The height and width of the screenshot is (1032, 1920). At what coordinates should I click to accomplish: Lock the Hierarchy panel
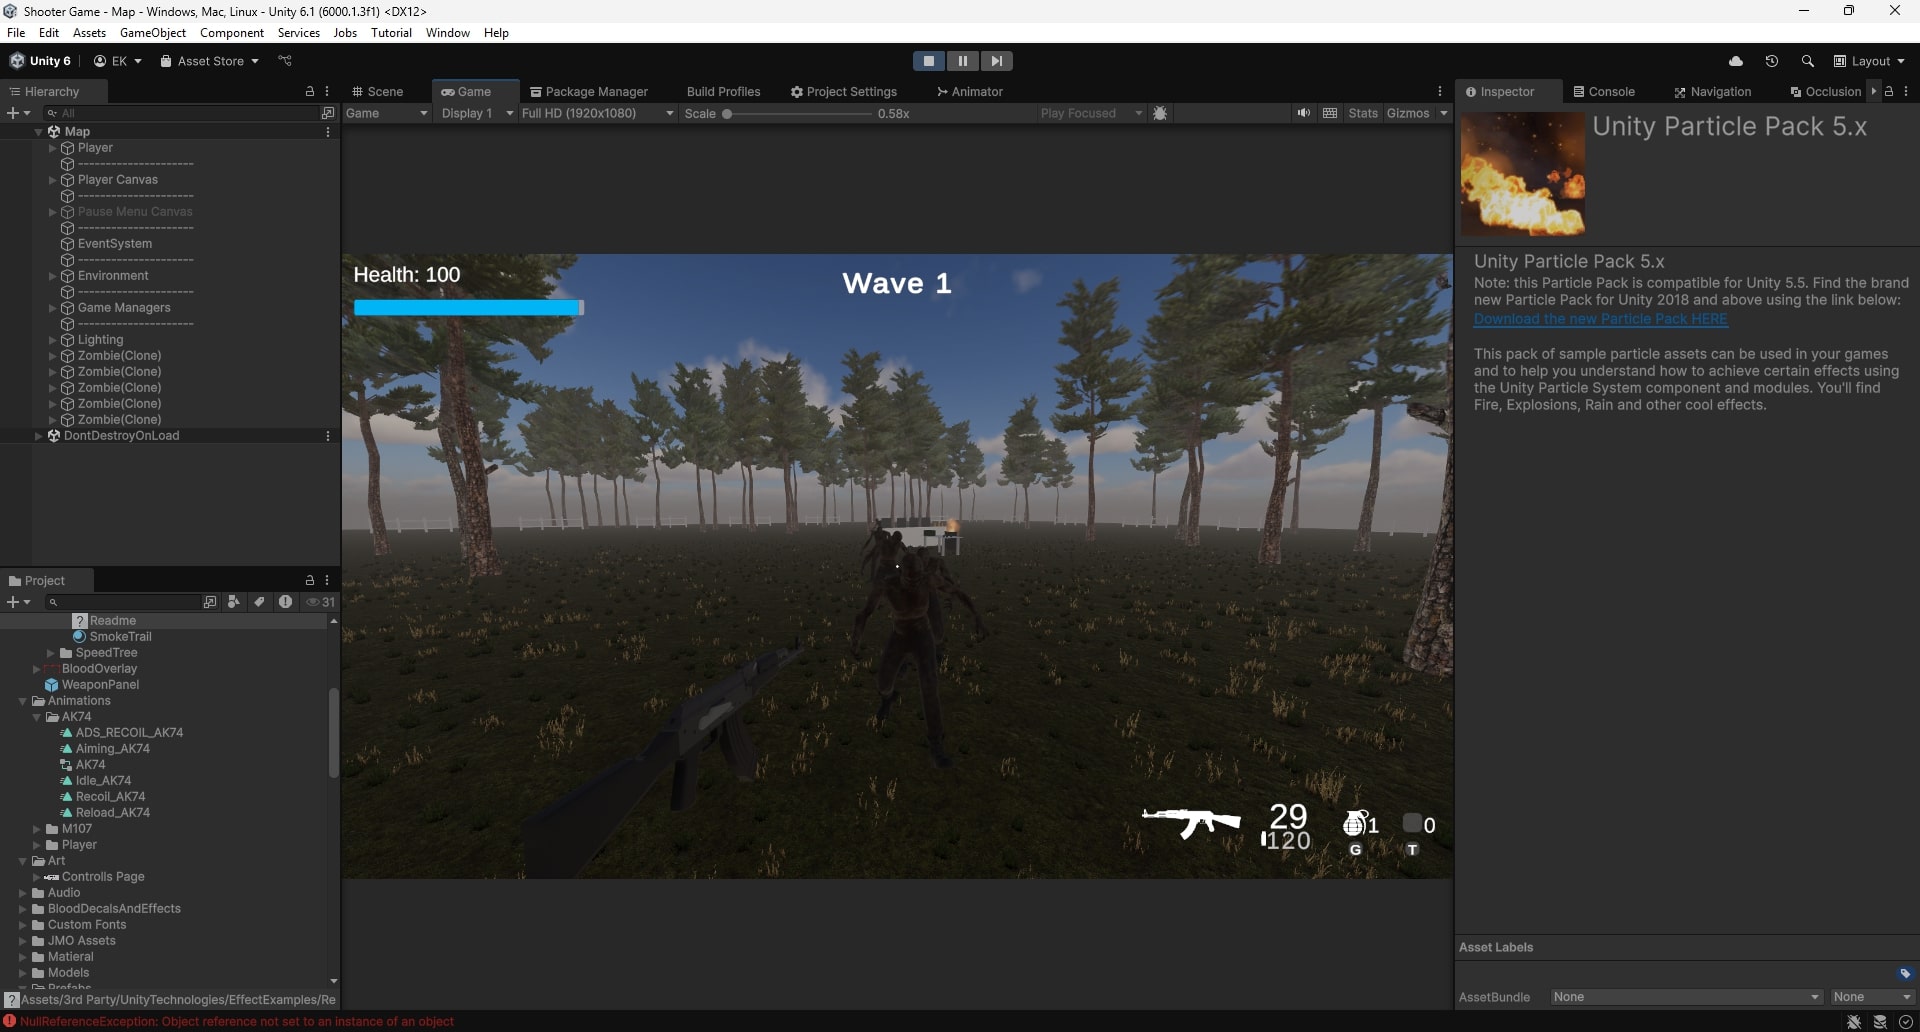click(x=310, y=91)
